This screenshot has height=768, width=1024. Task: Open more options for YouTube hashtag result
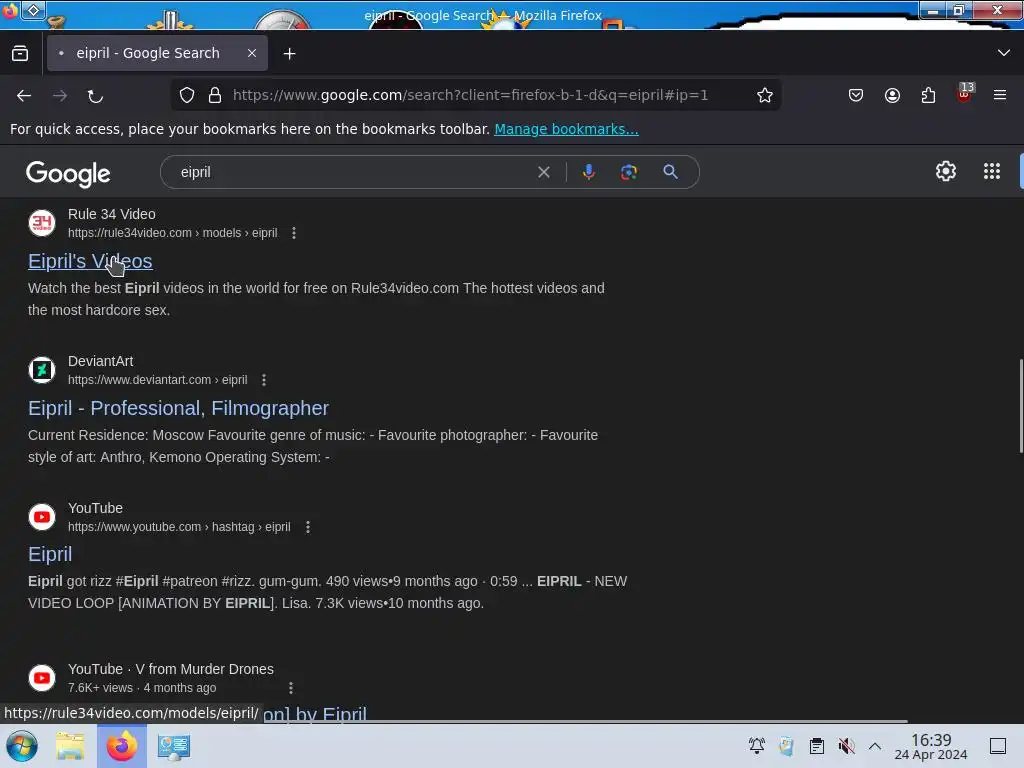(308, 527)
